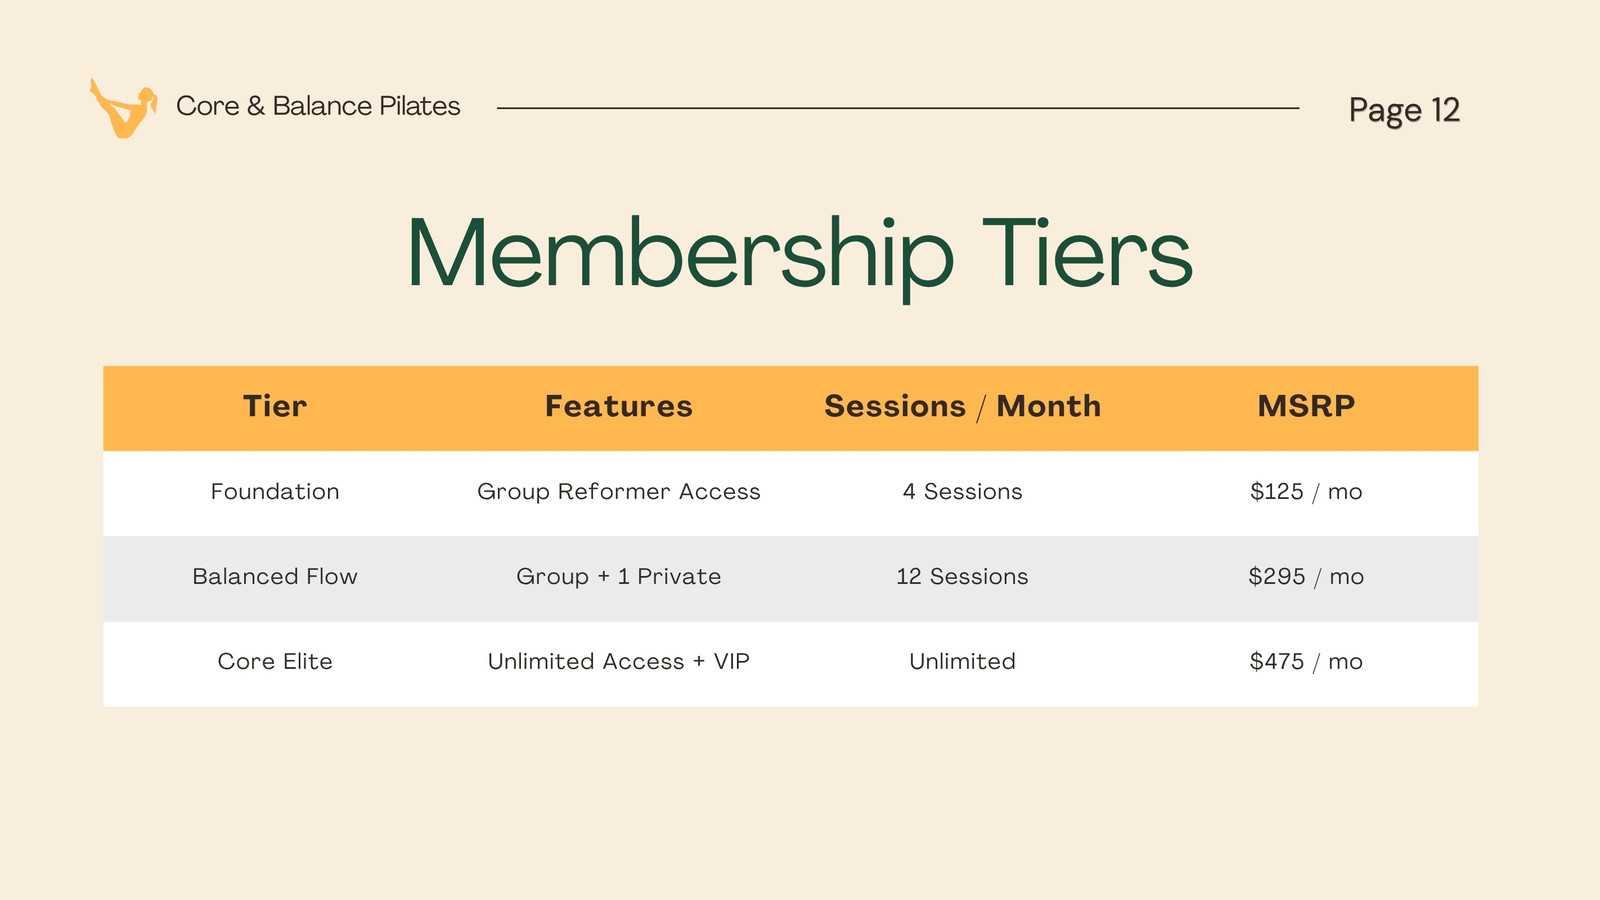
Task: Click the Features column header
Action: [619, 406]
